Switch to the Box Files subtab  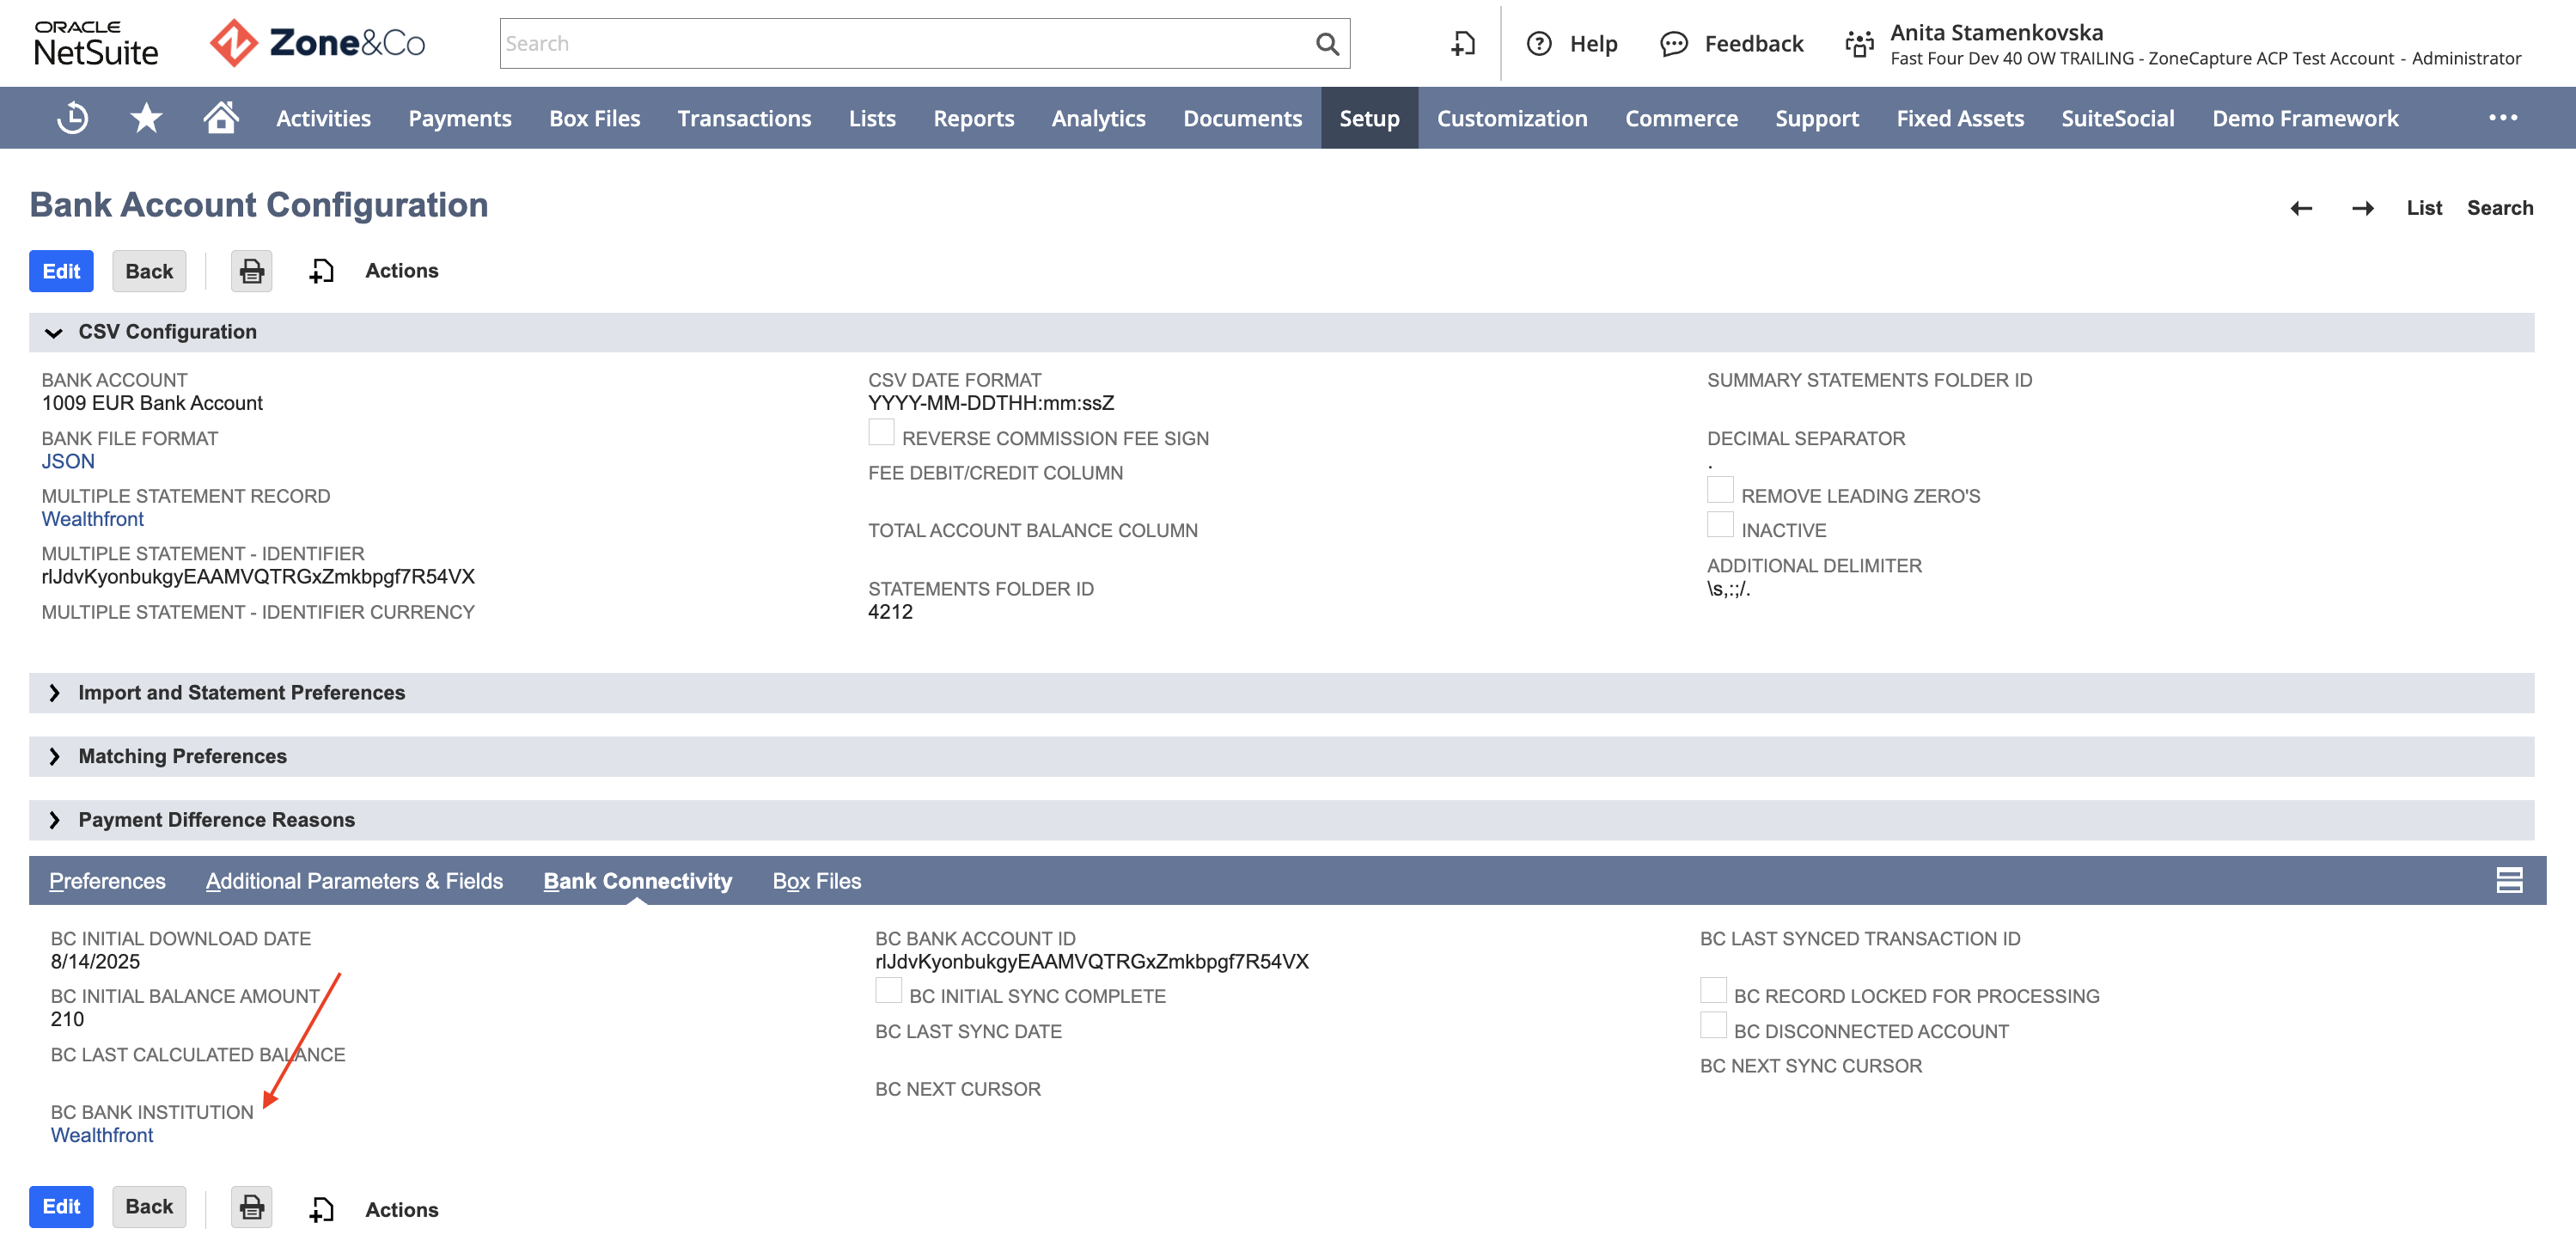[816, 881]
